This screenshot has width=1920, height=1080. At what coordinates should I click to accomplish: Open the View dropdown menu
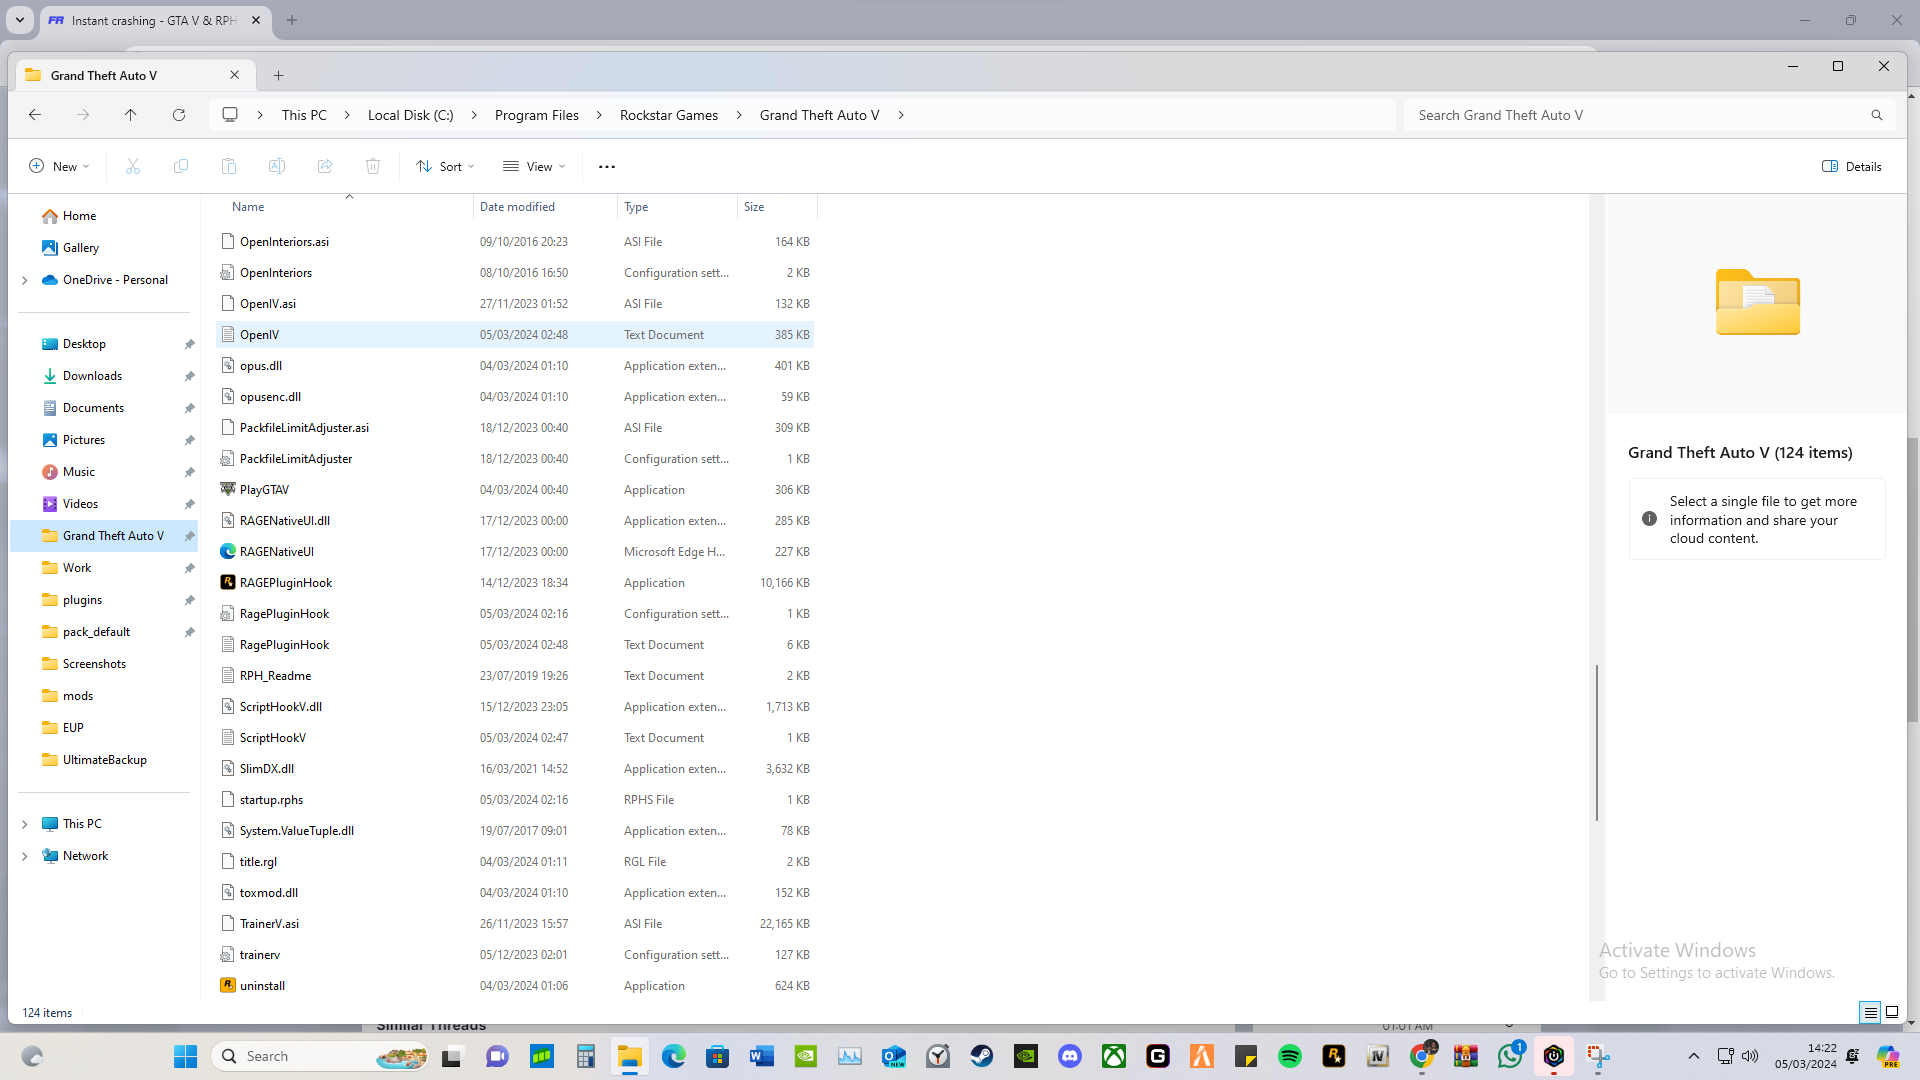535,167
